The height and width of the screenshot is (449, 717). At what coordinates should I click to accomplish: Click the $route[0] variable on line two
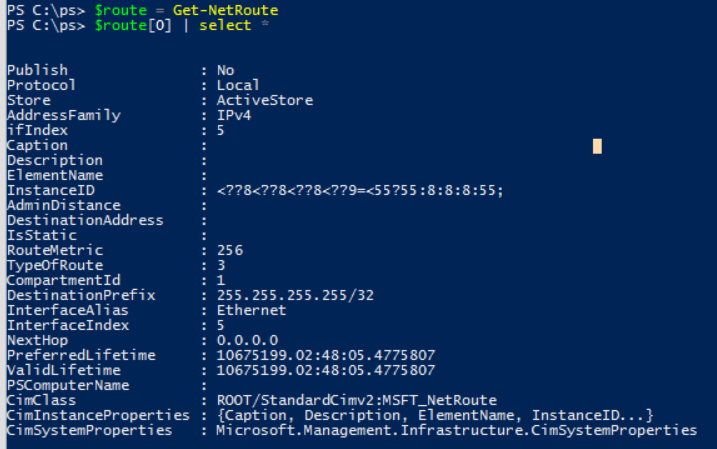point(133,25)
